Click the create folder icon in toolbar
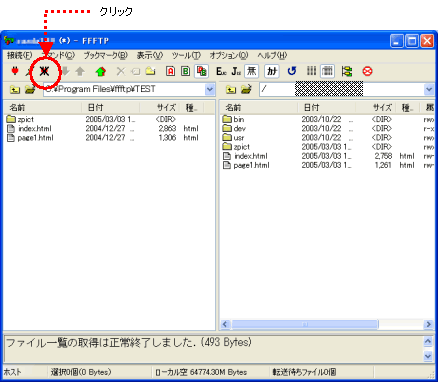This screenshot has width=438, height=382. tap(151, 71)
